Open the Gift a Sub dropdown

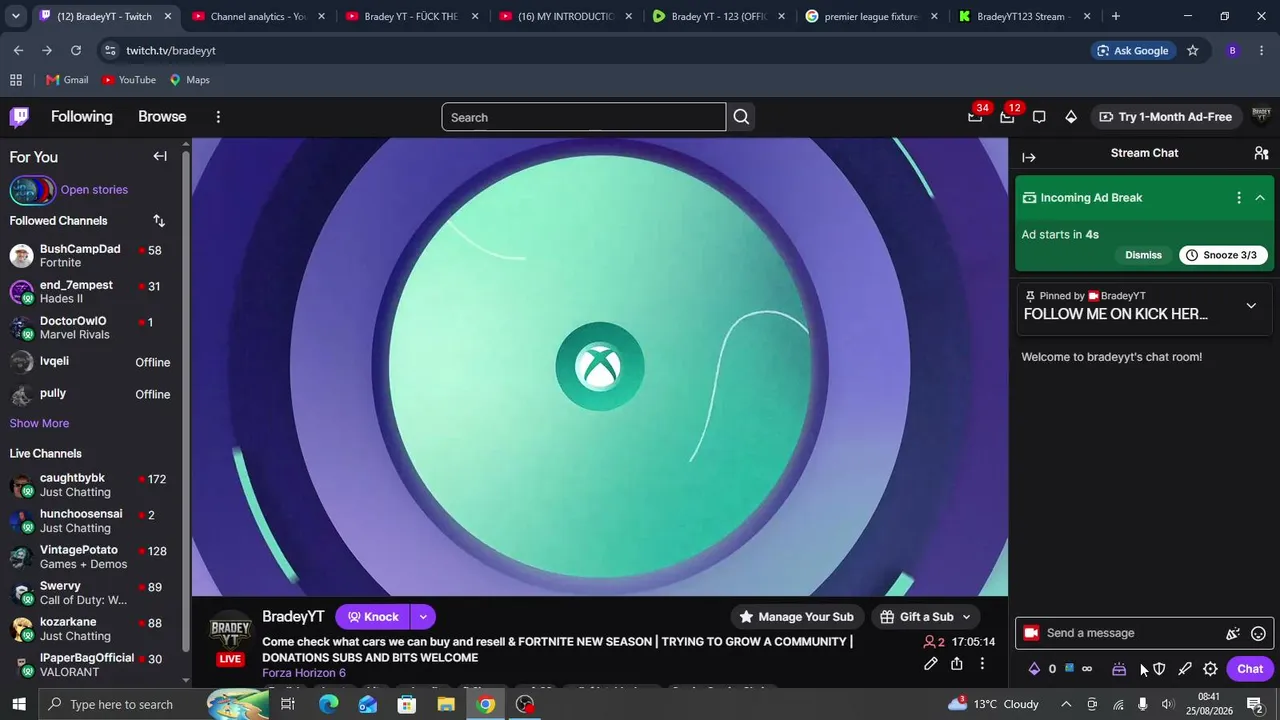pyautogui.click(x=925, y=617)
